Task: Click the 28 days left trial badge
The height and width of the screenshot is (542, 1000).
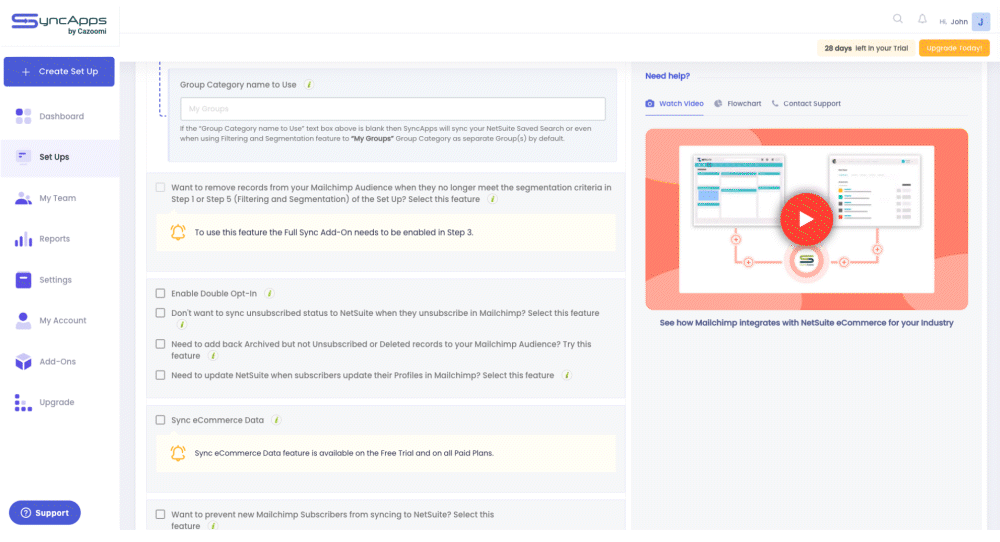Action: (865, 48)
